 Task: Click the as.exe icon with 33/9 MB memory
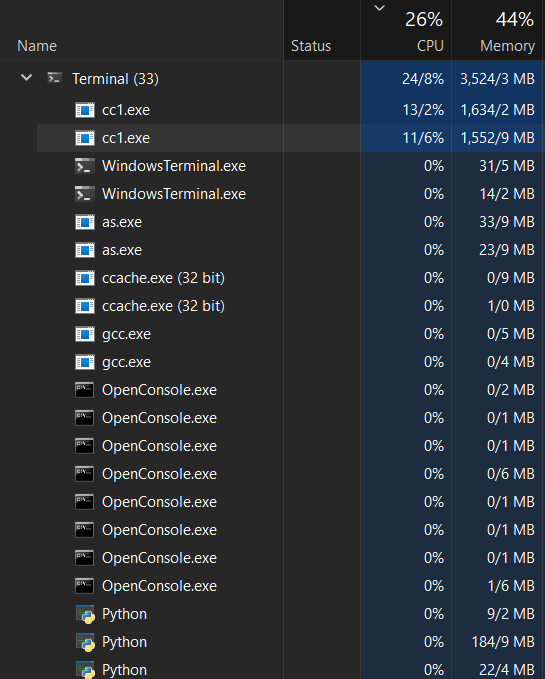click(x=85, y=222)
